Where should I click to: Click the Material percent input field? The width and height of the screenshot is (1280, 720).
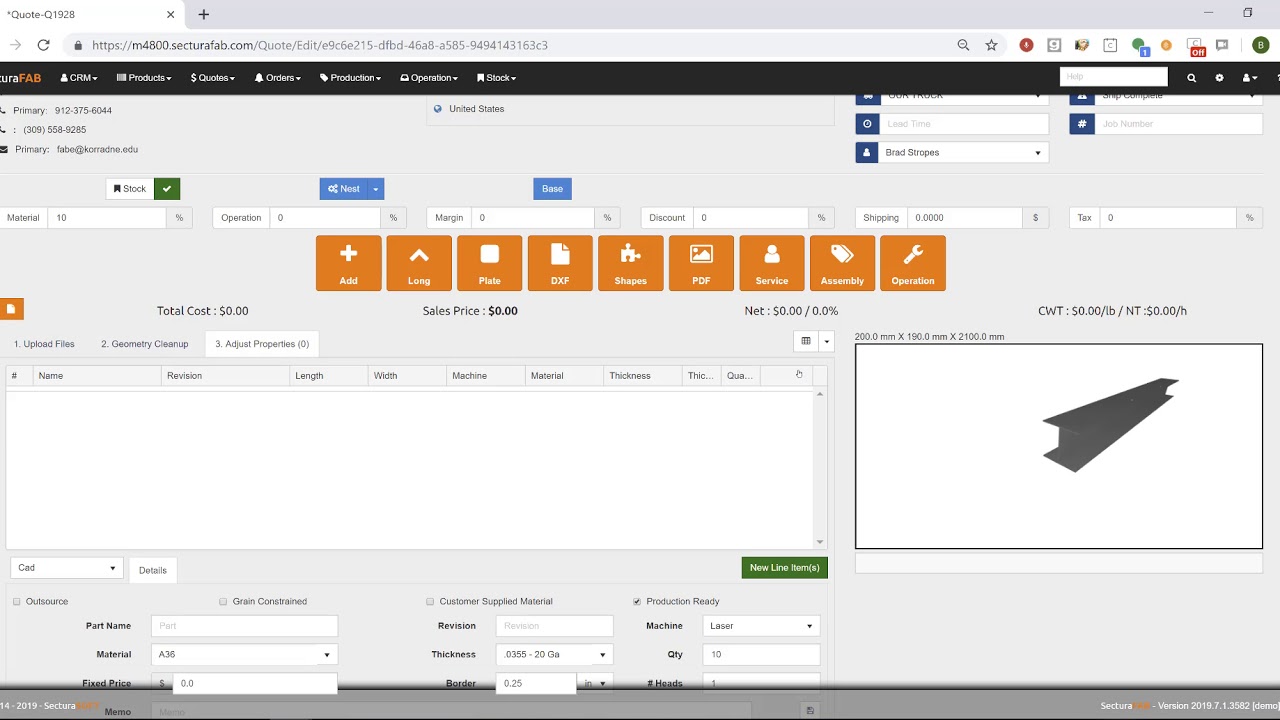[108, 218]
